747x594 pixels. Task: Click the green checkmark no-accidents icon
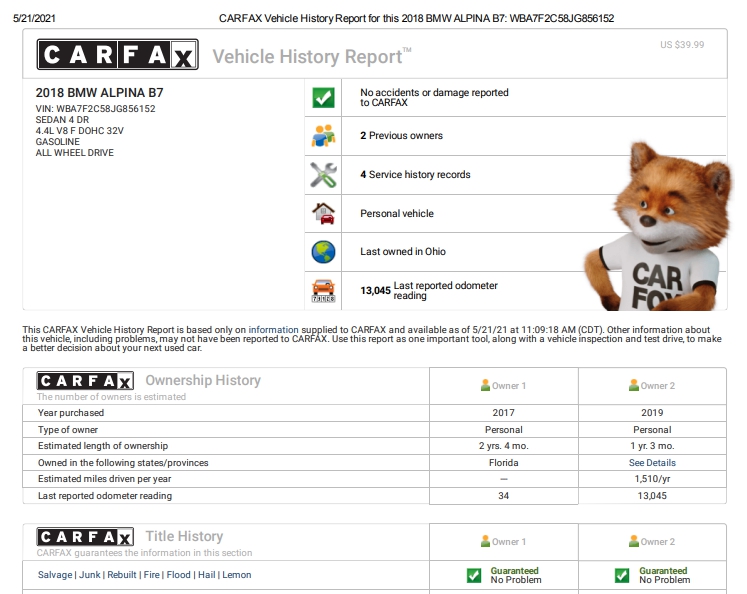323,98
